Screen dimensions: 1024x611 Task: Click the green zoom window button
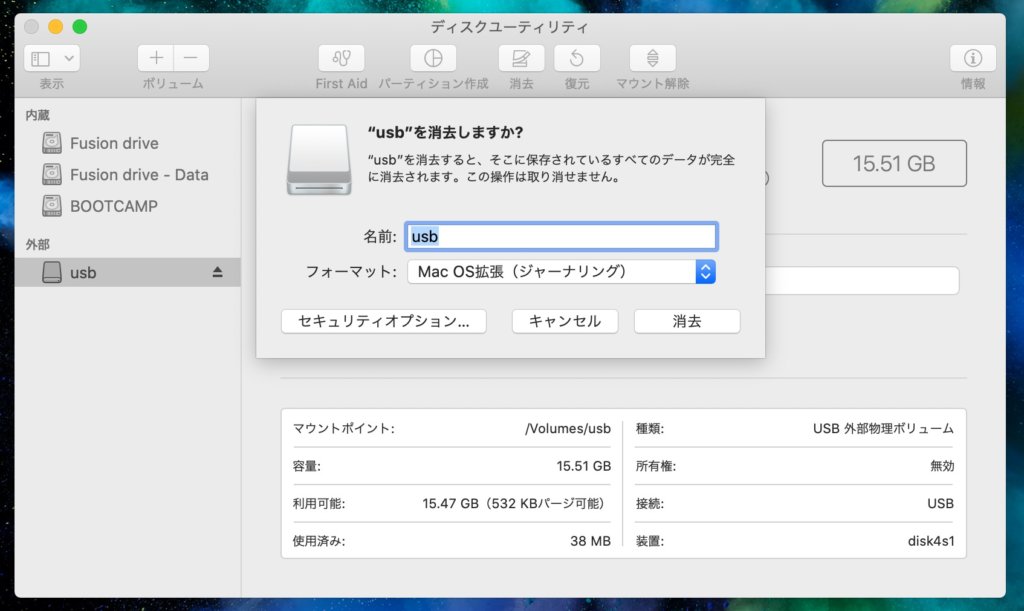tap(80, 27)
